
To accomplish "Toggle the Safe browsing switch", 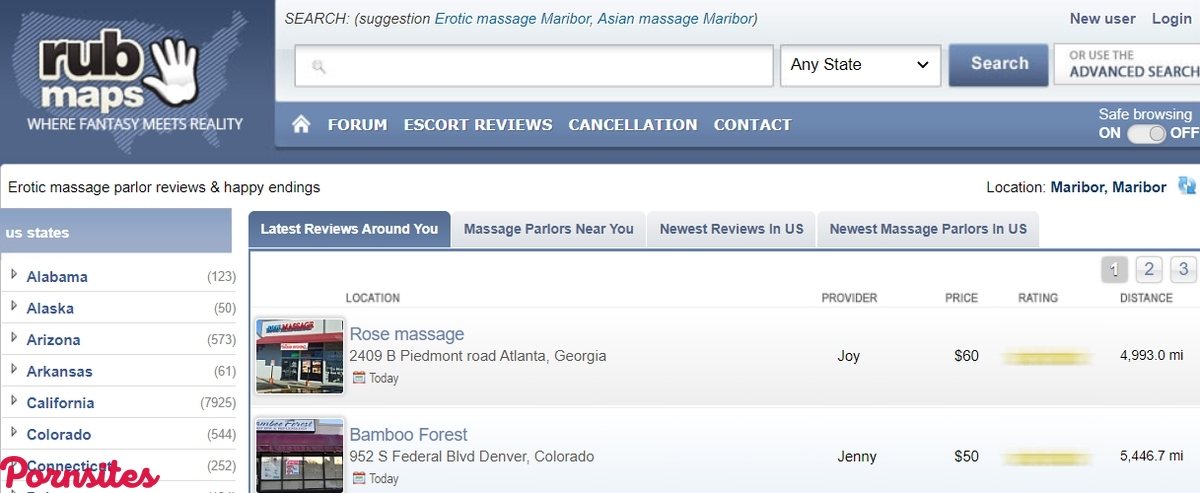I will [x=1147, y=134].
